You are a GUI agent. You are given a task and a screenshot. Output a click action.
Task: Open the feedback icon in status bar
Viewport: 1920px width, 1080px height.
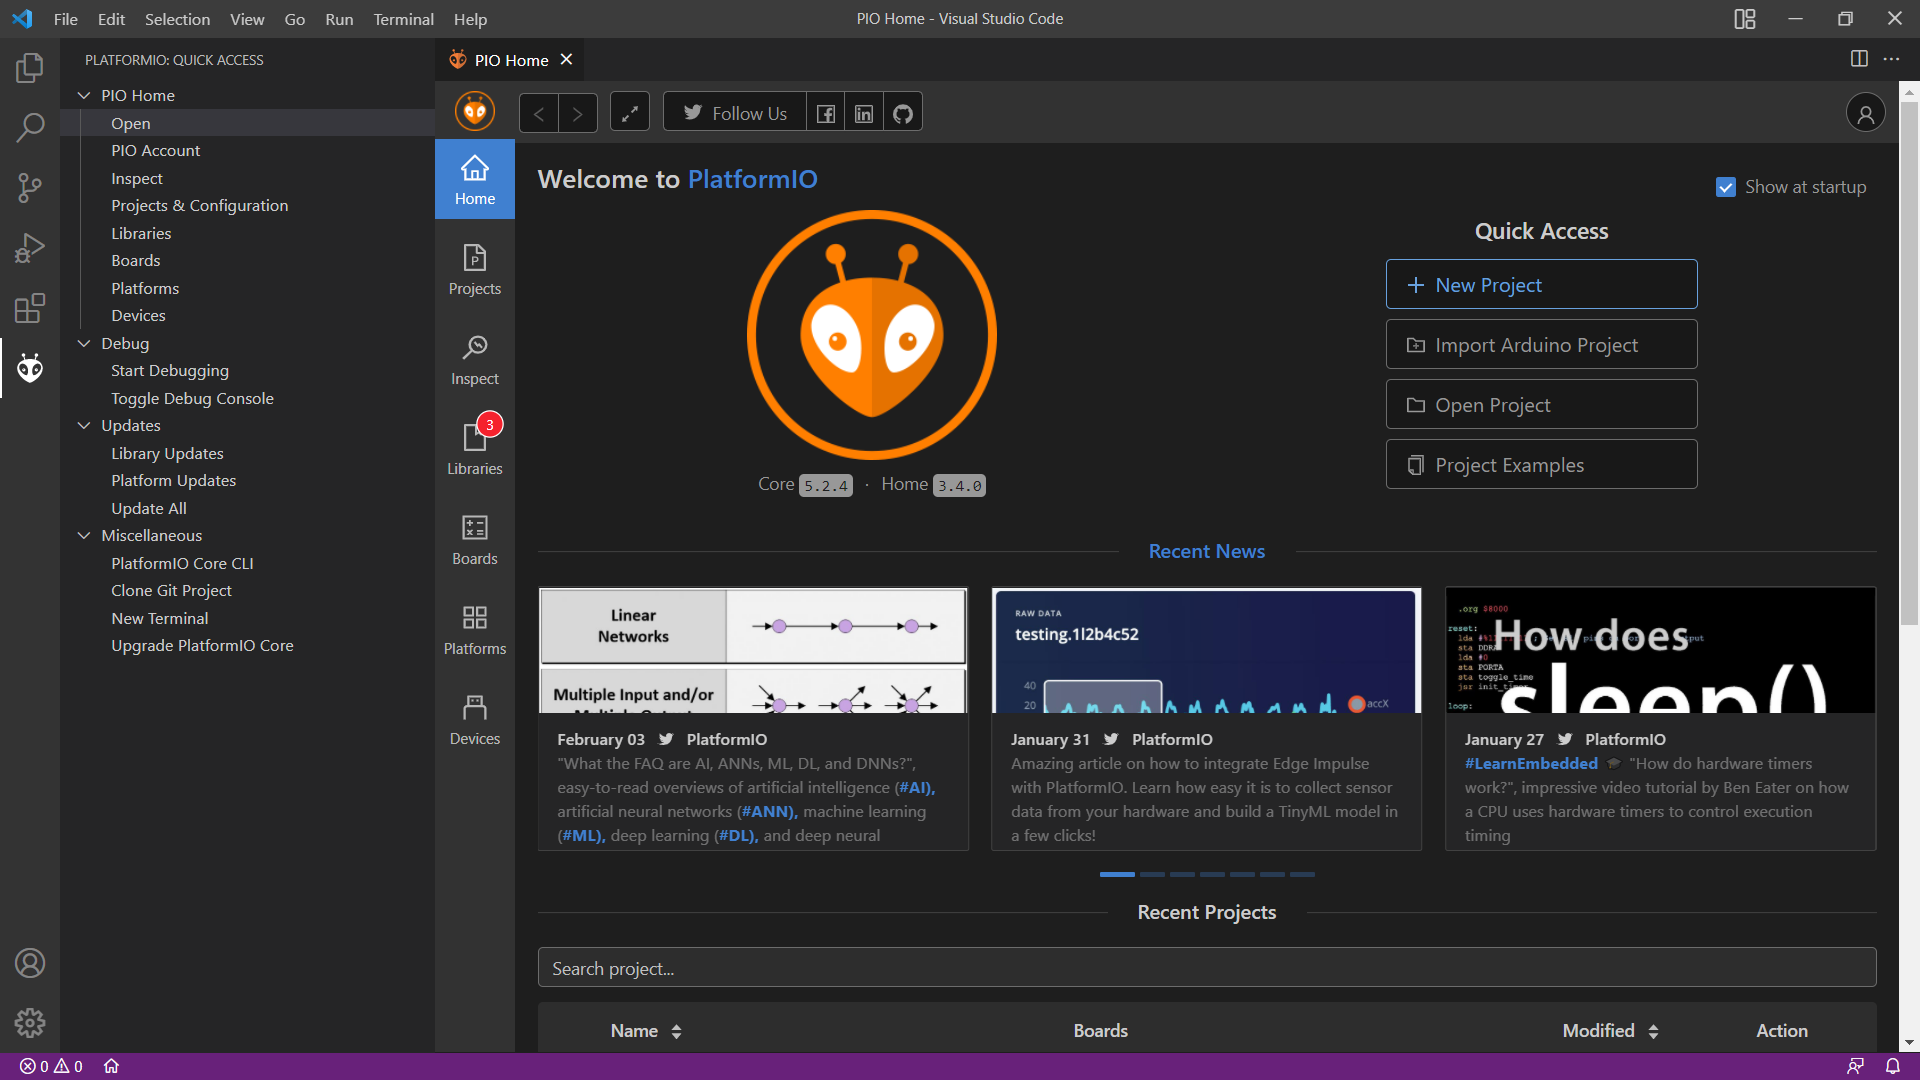coord(1855,1066)
